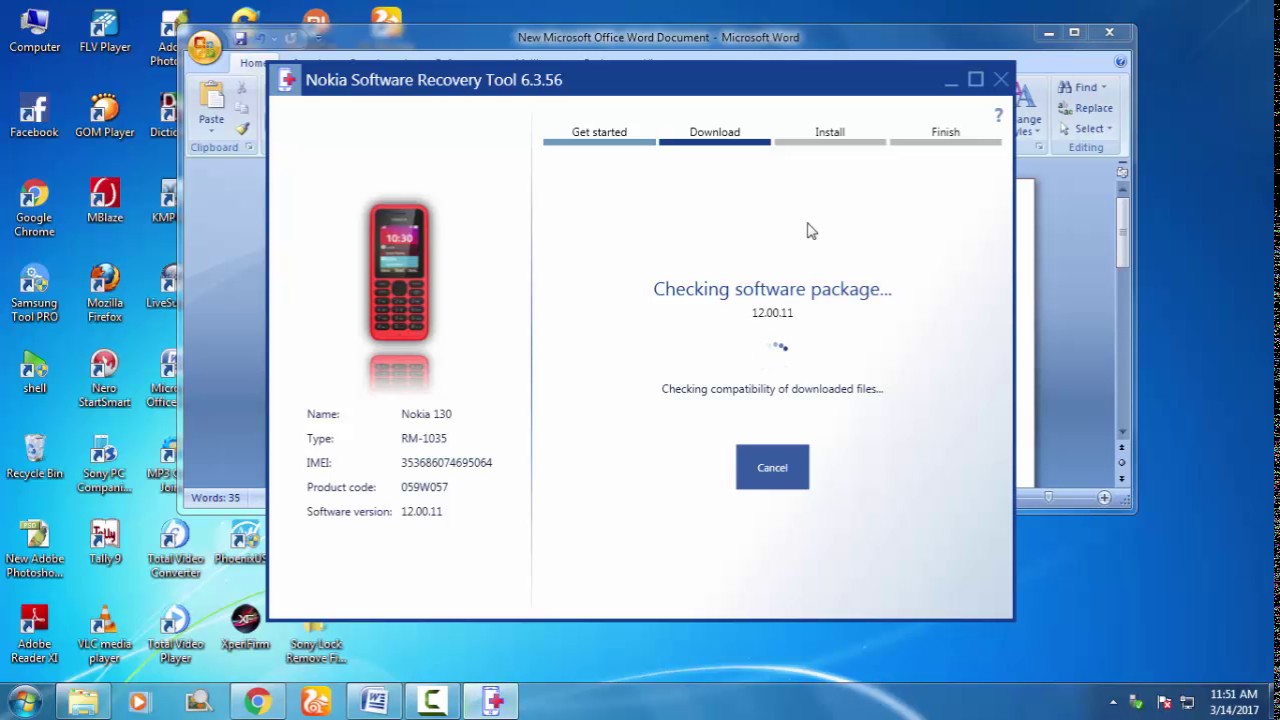Toggle the ruler button above Word scrollbar
This screenshot has width=1280, height=720.
tap(1122, 172)
